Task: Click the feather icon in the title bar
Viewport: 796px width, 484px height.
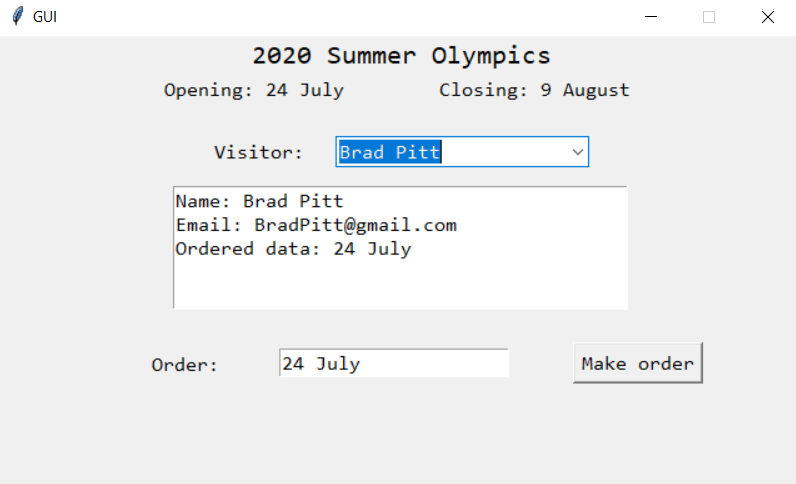Action: 17,17
